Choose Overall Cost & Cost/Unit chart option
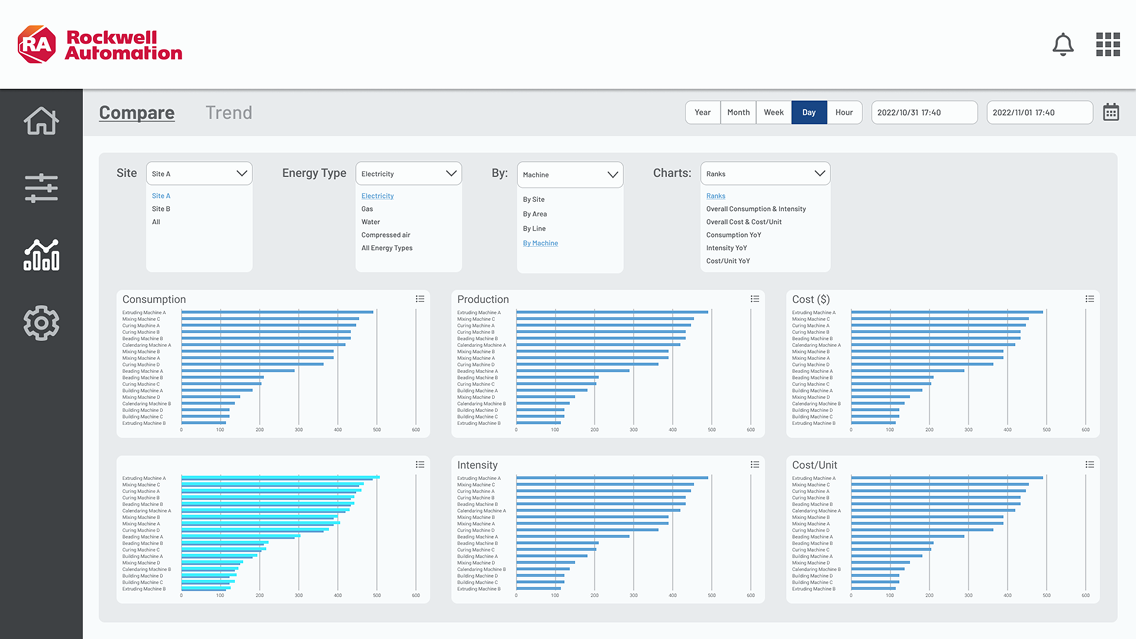 coord(744,222)
